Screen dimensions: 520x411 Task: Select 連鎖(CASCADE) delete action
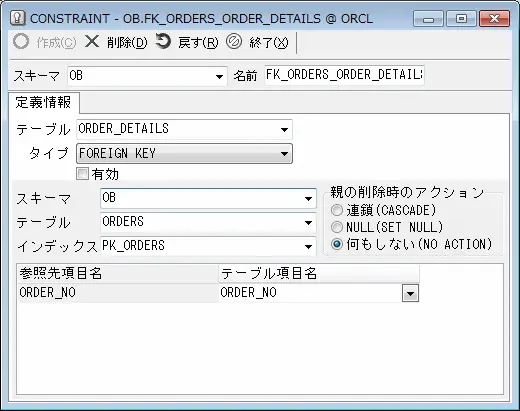(x=337, y=210)
